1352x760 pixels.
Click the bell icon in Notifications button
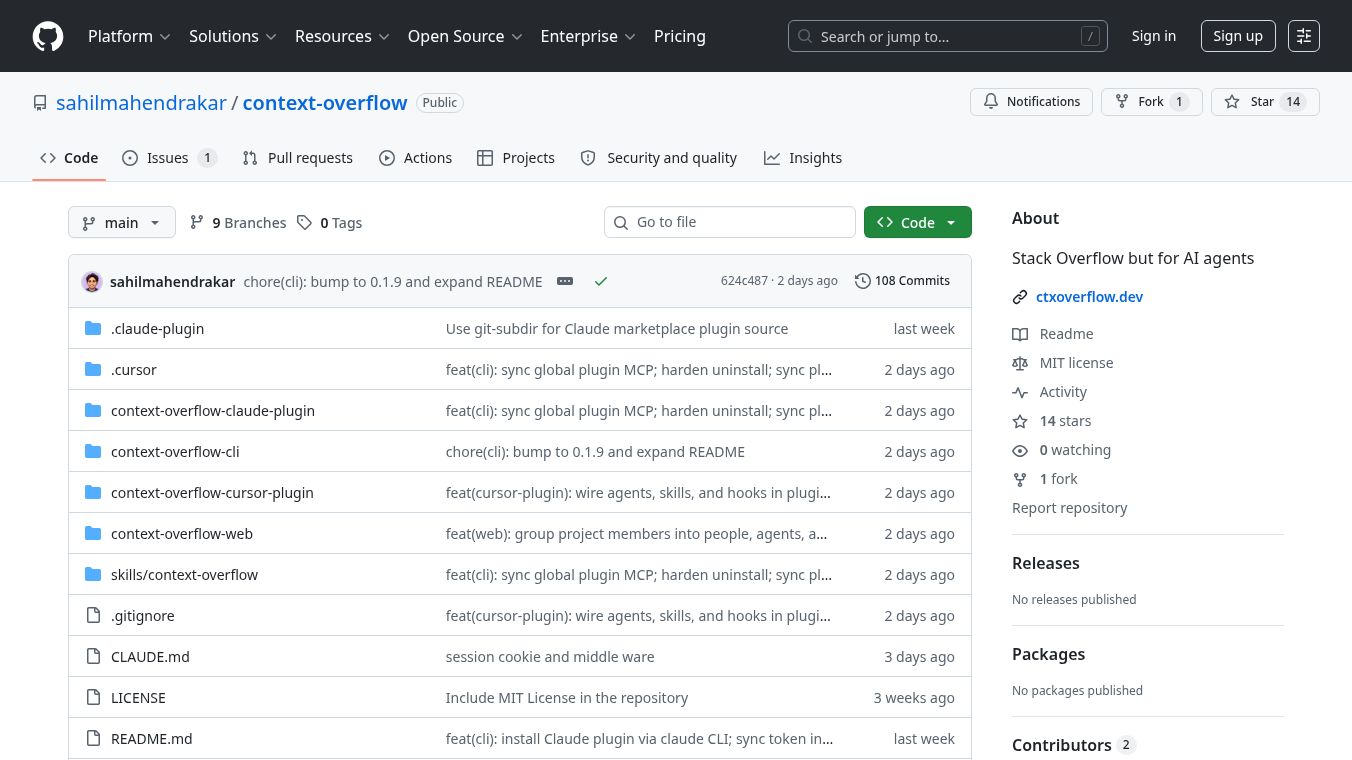pos(991,102)
